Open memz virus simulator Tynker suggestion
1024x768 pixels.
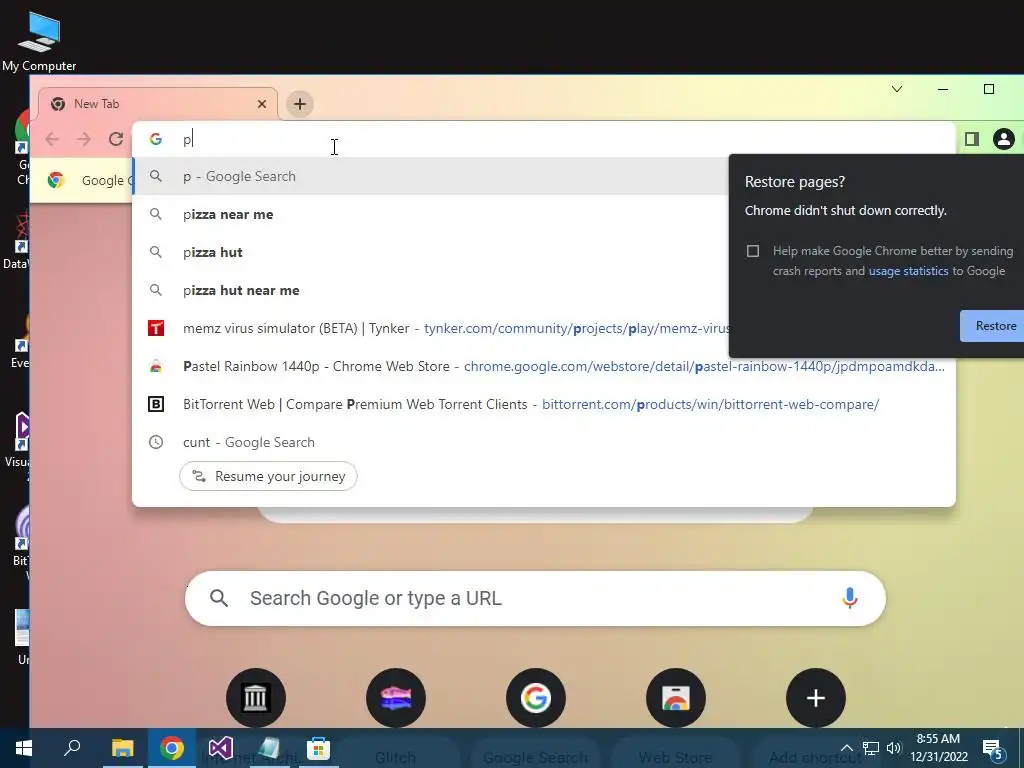click(x=431, y=328)
